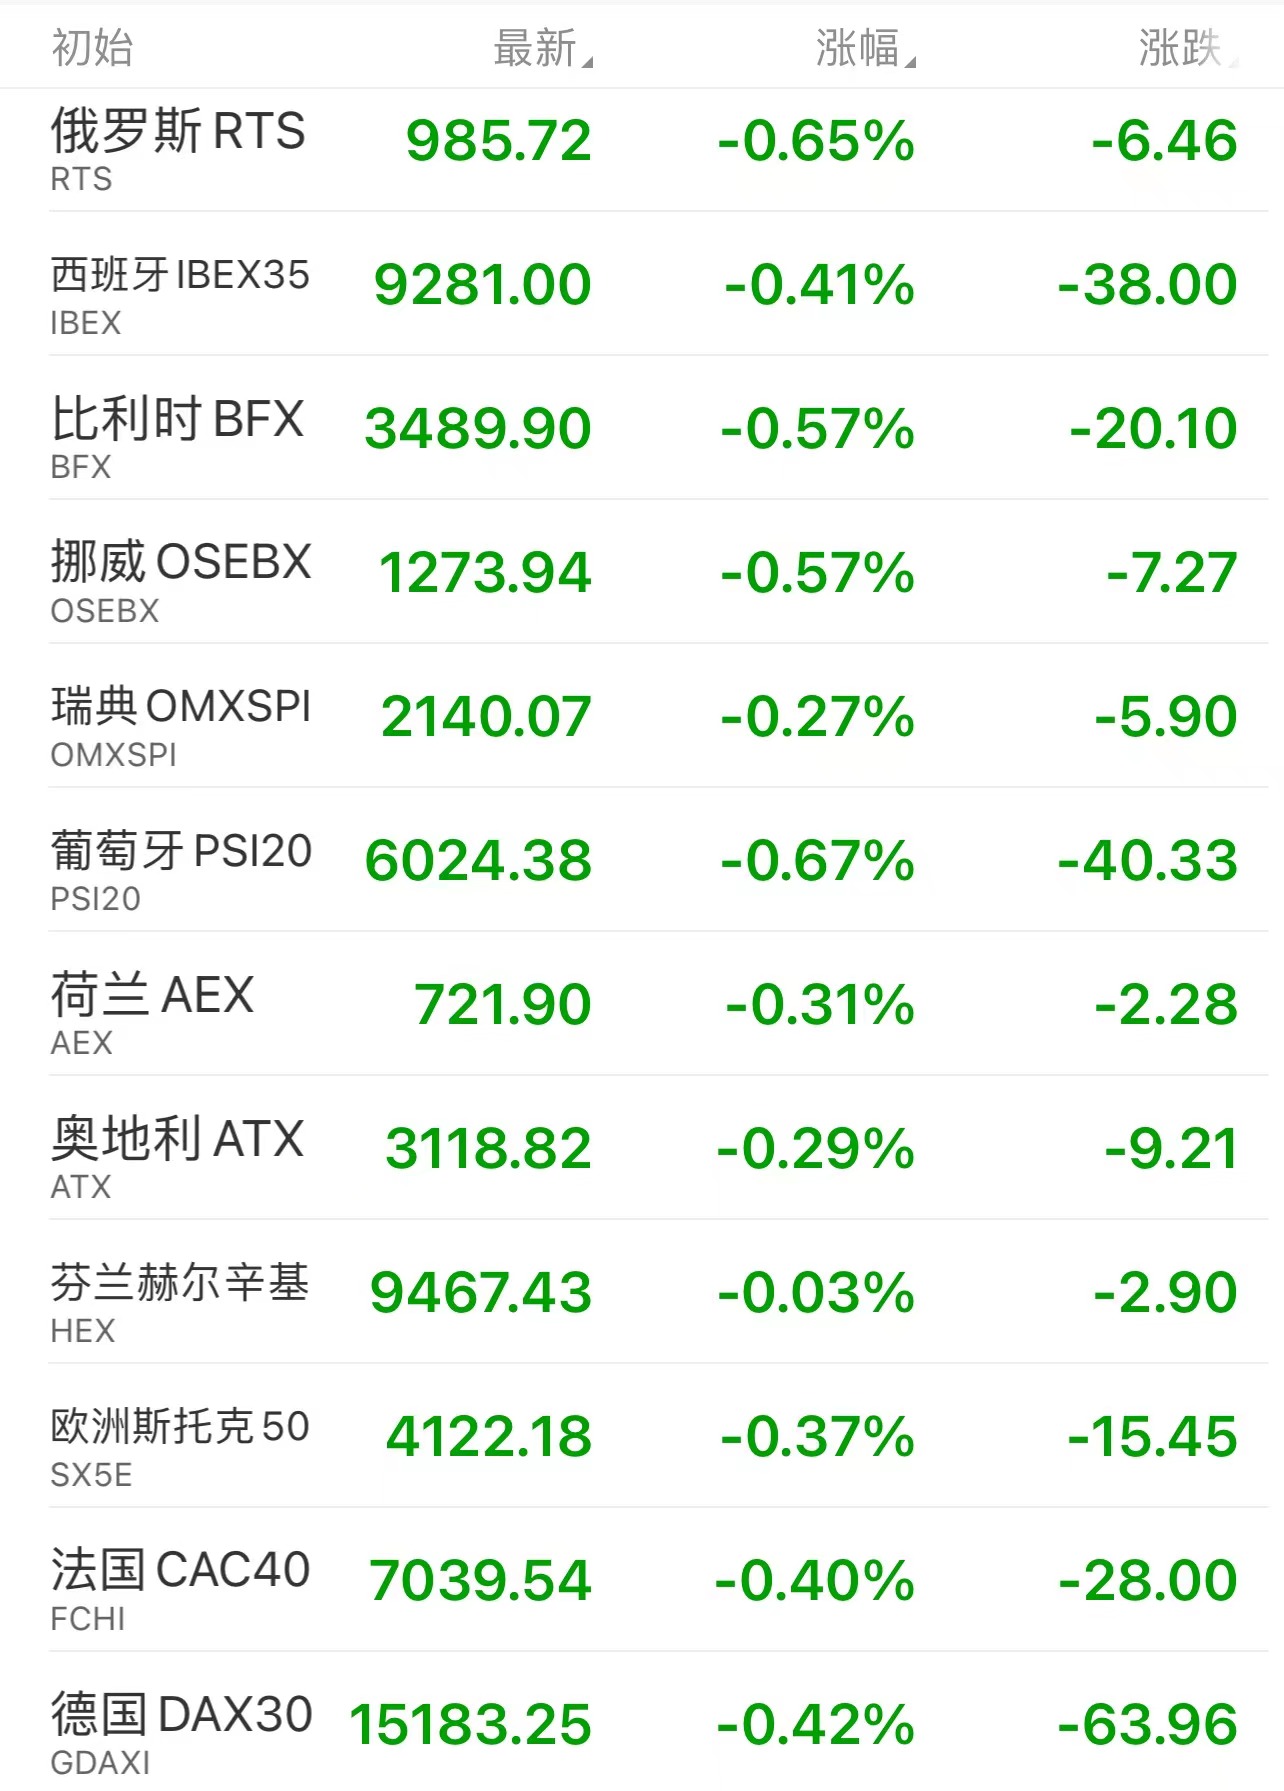Sort by 最新 latest price column
The width and height of the screenshot is (1284, 1791).
[x=541, y=48]
